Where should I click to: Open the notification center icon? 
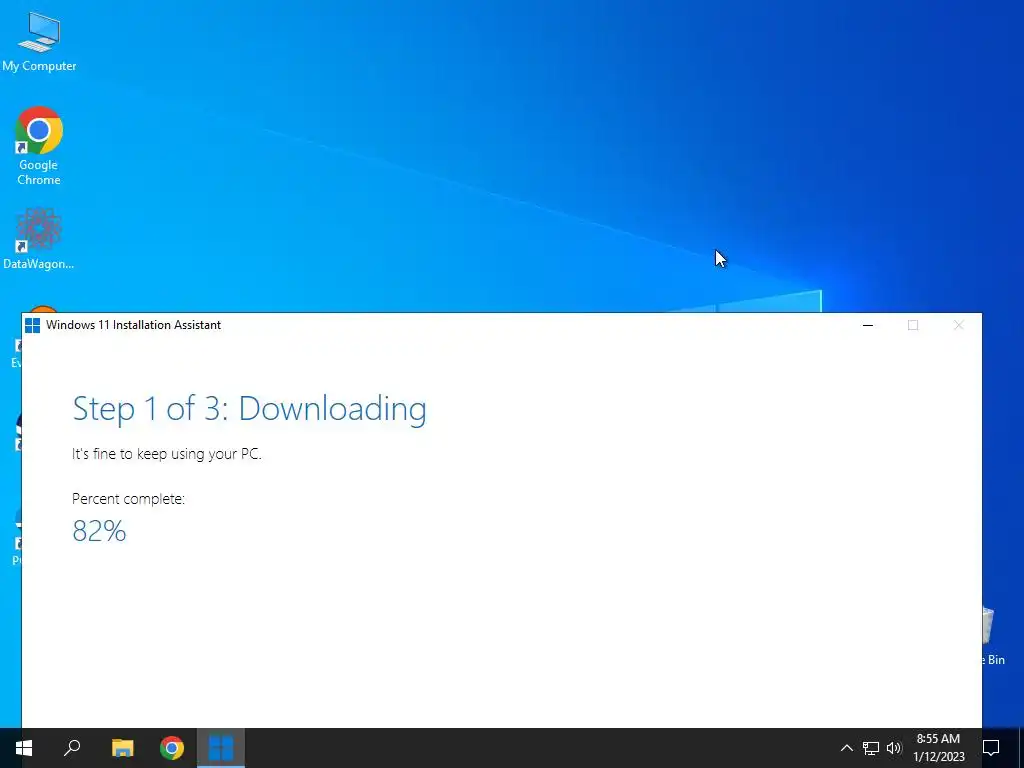click(991, 748)
